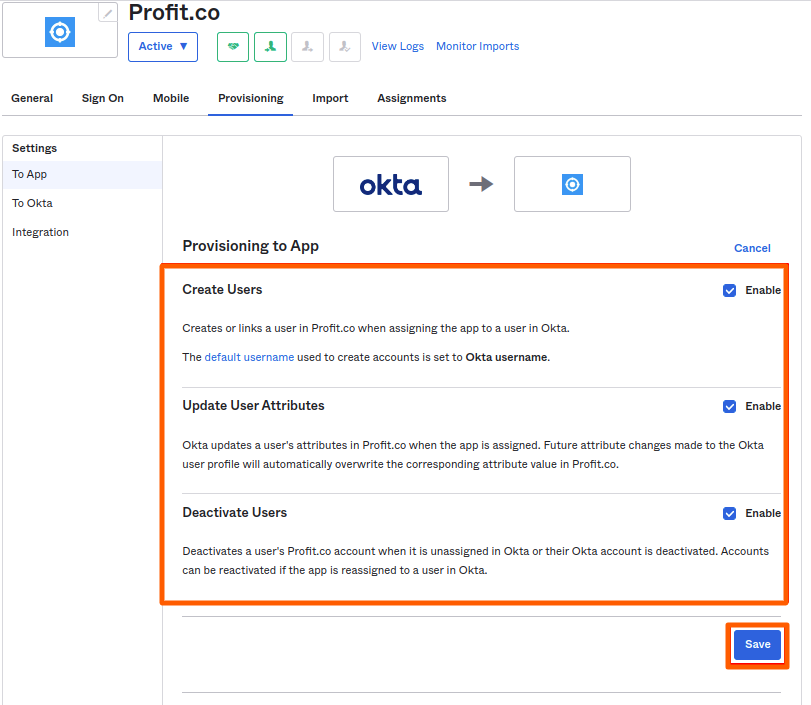Cancel editing Provisioning to App

point(752,248)
